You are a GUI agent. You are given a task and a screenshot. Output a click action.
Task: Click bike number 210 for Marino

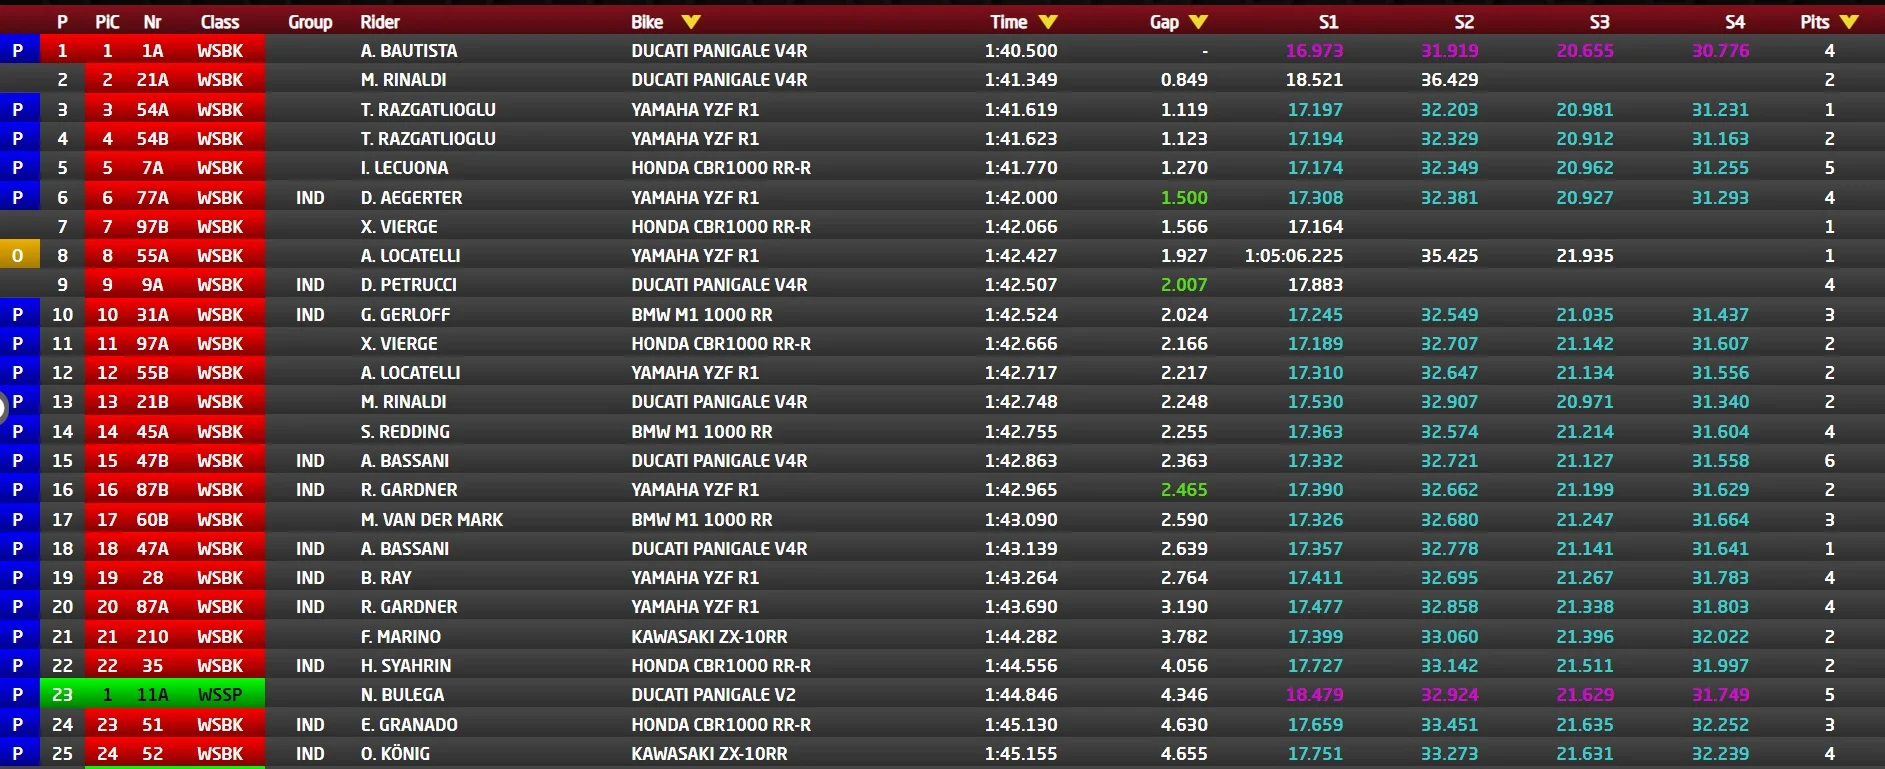pos(152,637)
